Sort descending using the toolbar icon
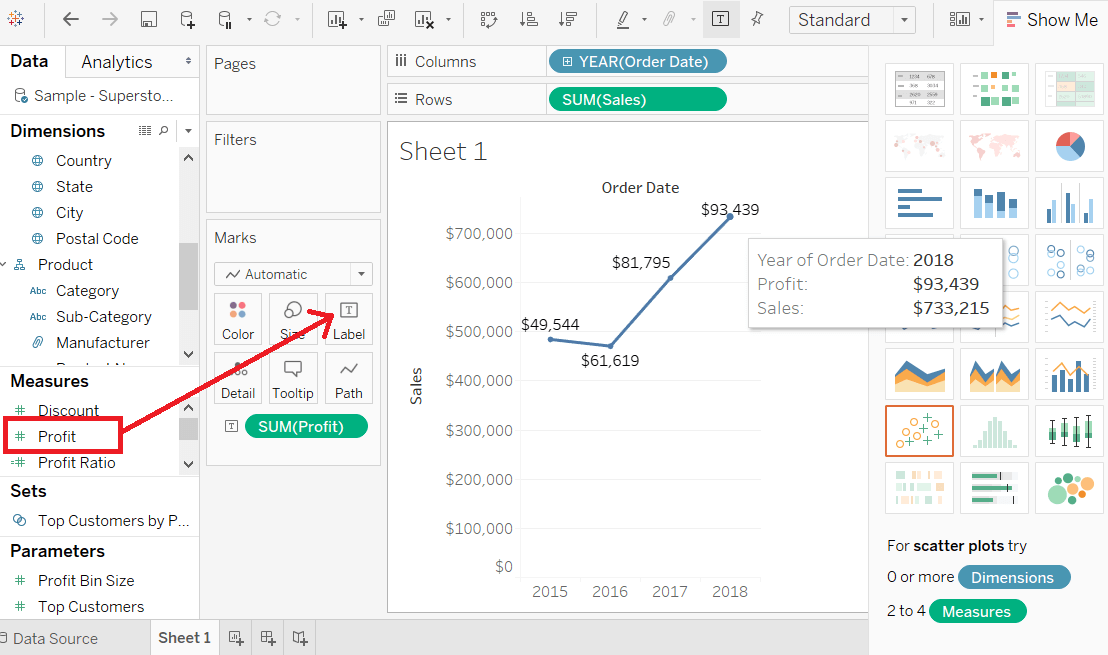The height and width of the screenshot is (655, 1108). [x=567, y=19]
